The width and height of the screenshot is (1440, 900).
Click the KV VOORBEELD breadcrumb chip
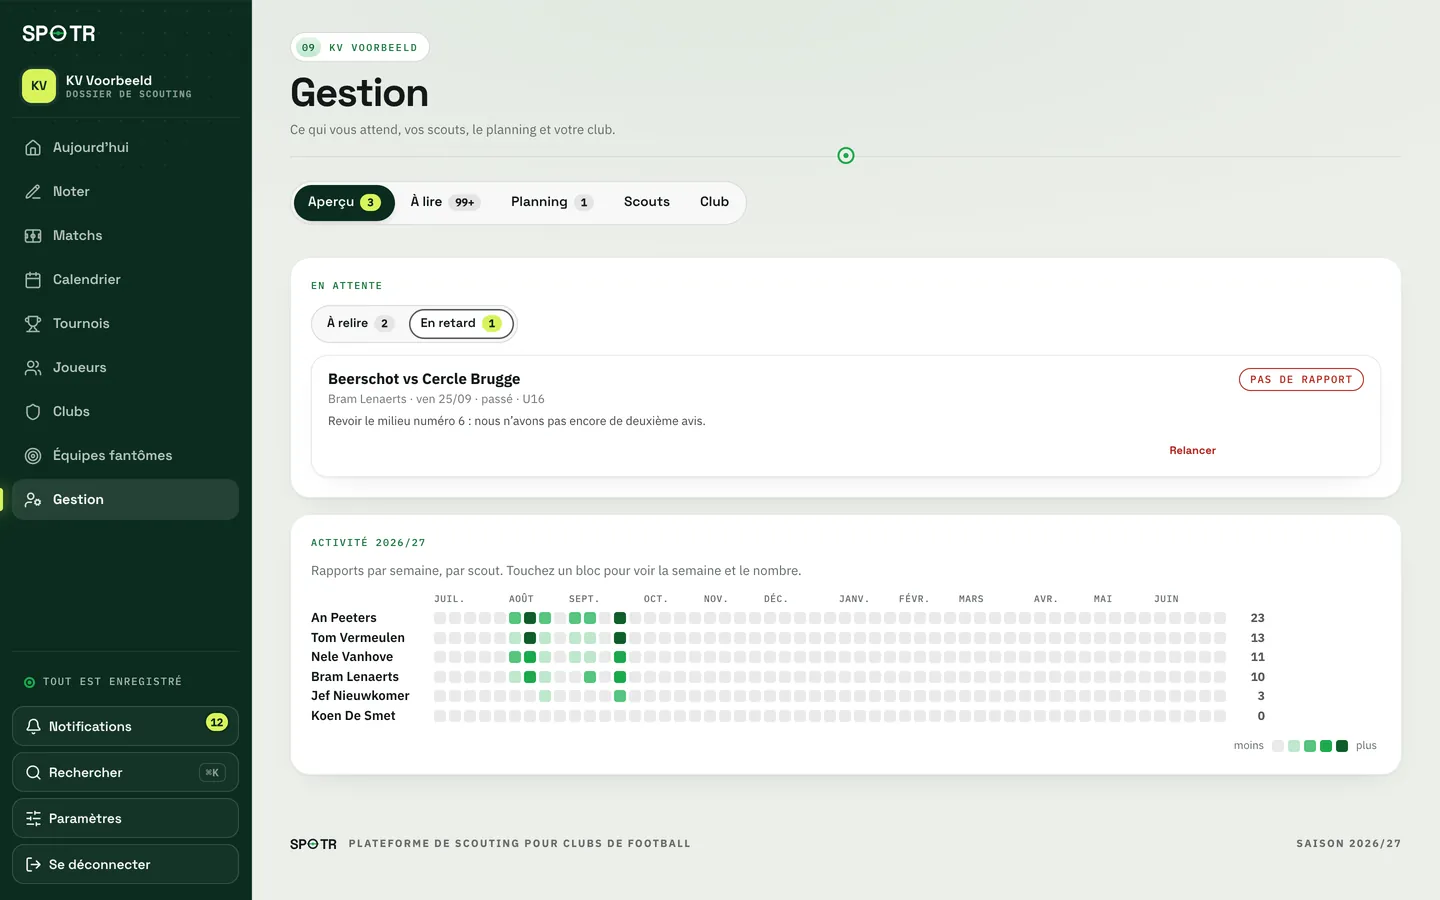(x=360, y=48)
